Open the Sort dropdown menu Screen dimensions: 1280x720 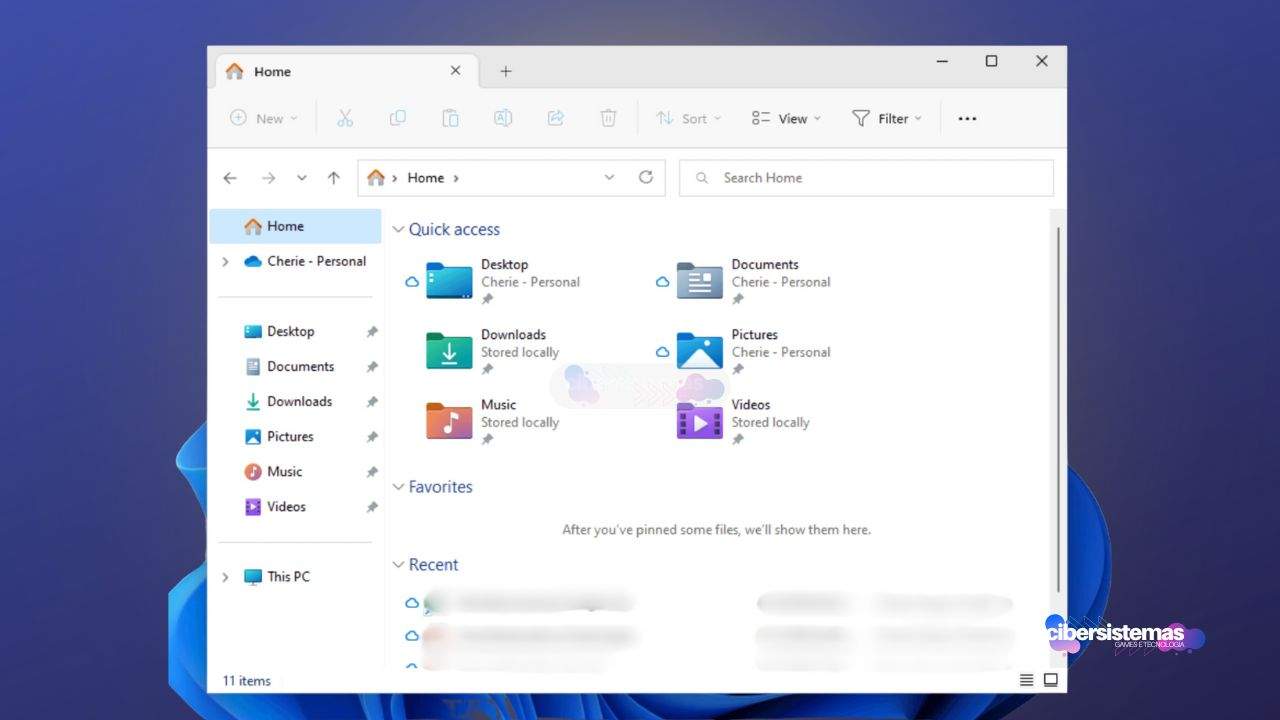click(688, 118)
